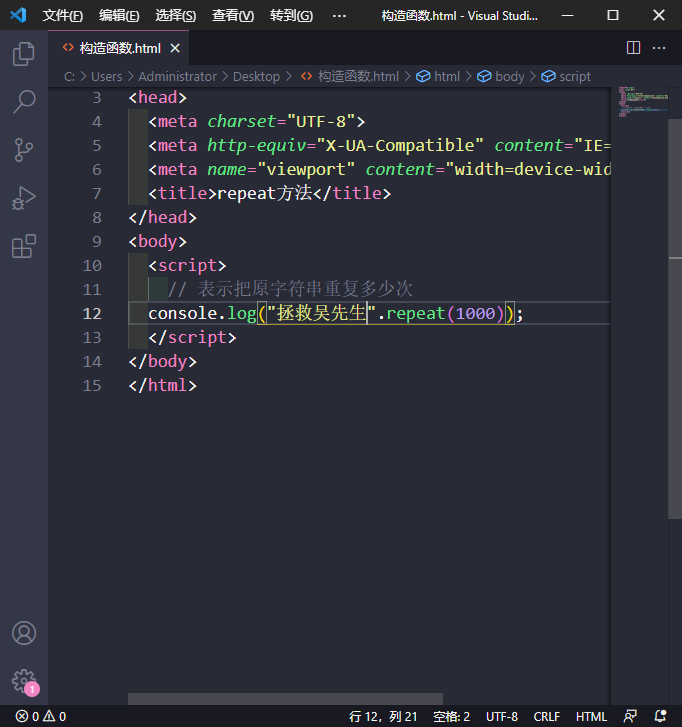Image resolution: width=682 pixels, height=727 pixels.
Task: Click line number 10 in gutter
Action: (92, 266)
